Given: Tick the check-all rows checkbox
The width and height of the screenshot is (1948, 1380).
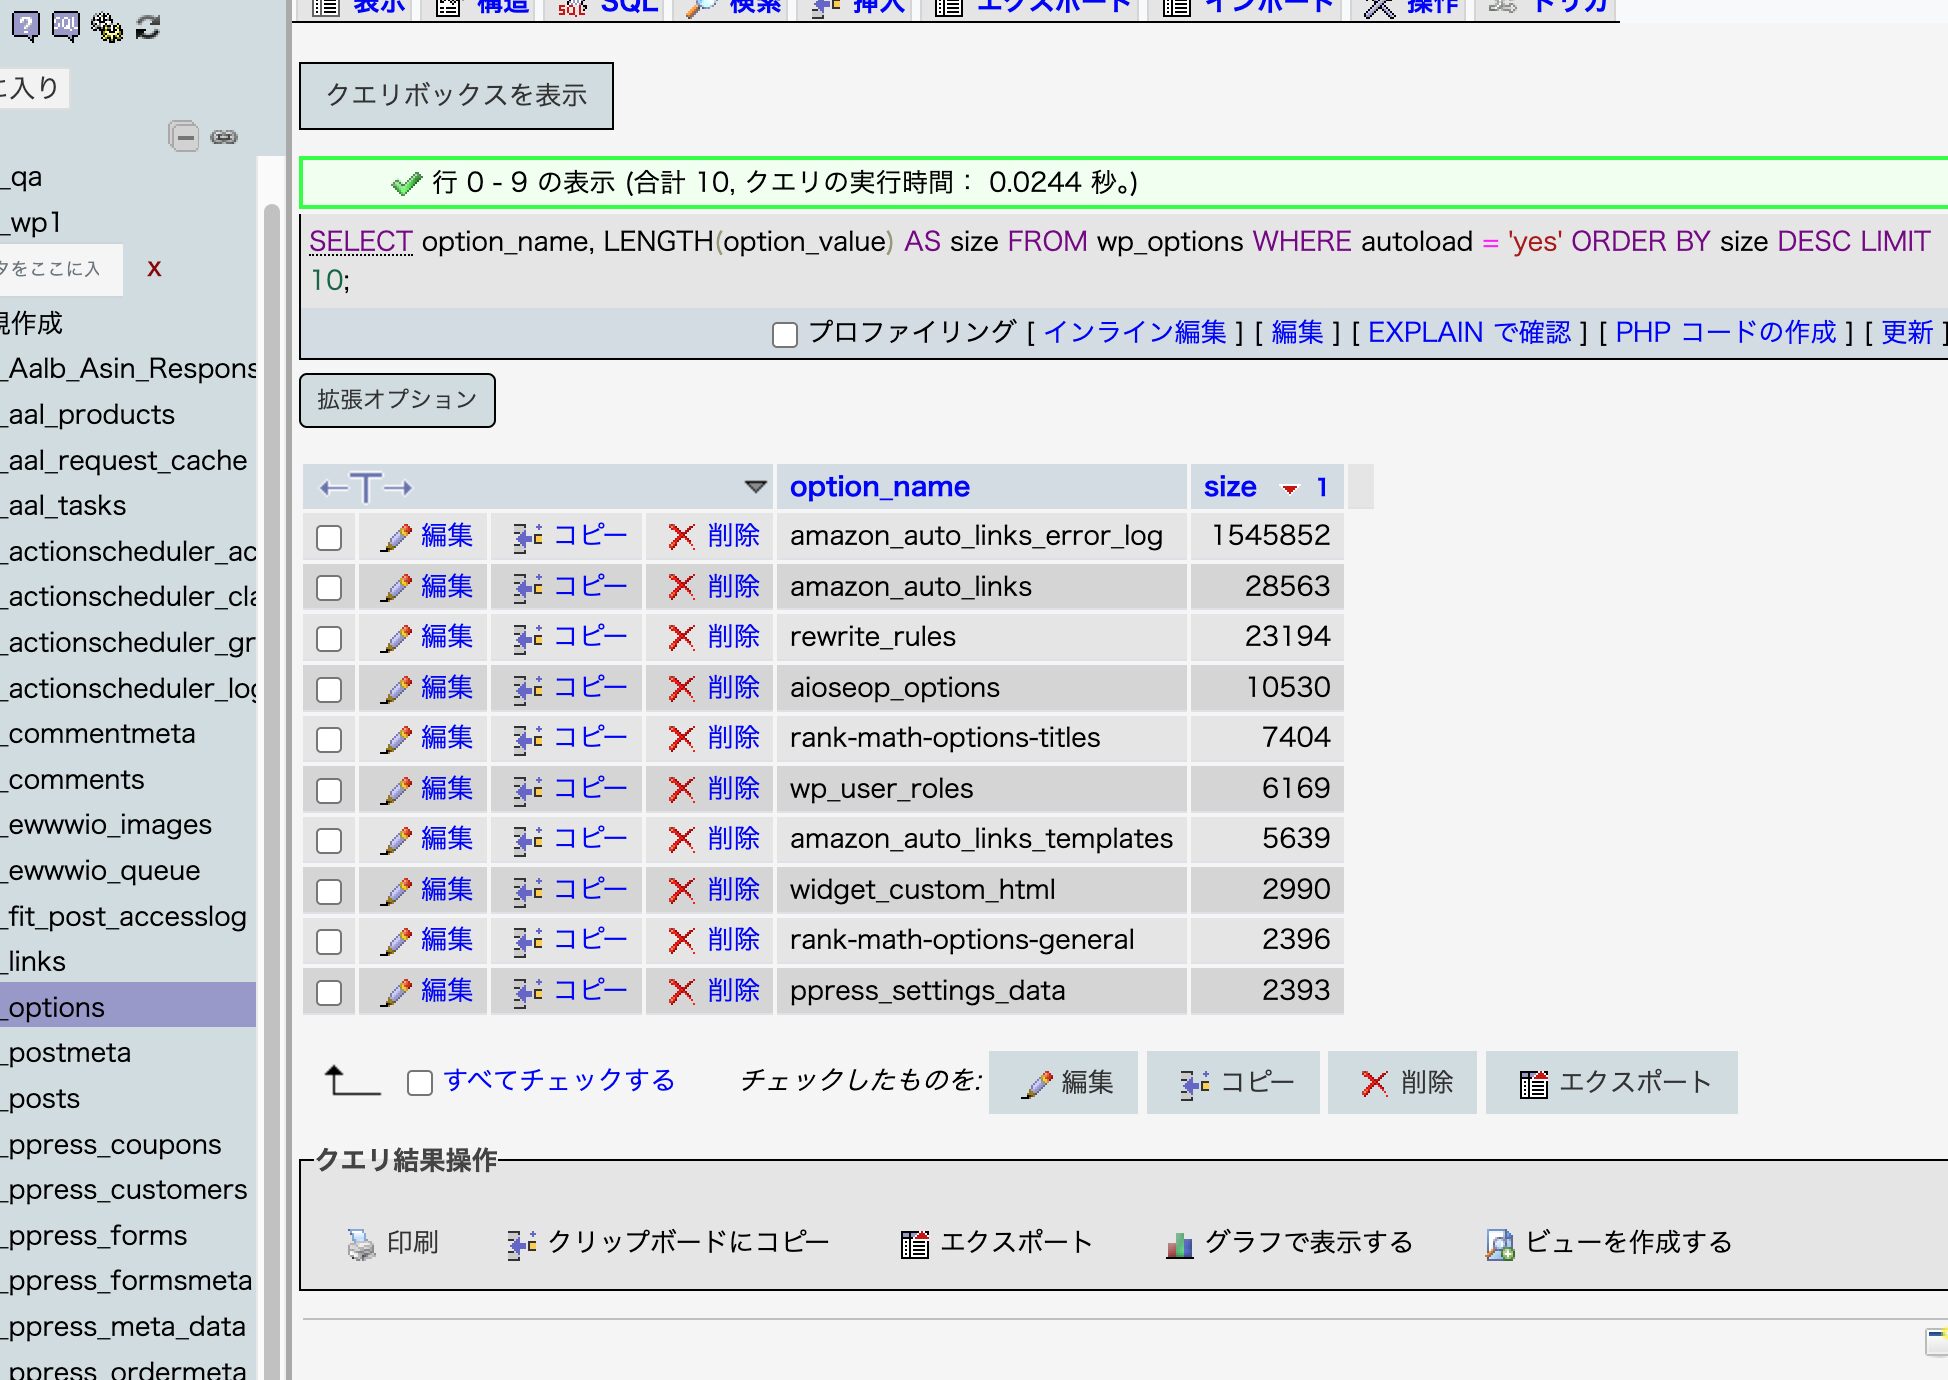Looking at the screenshot, I should [420, 1082].
